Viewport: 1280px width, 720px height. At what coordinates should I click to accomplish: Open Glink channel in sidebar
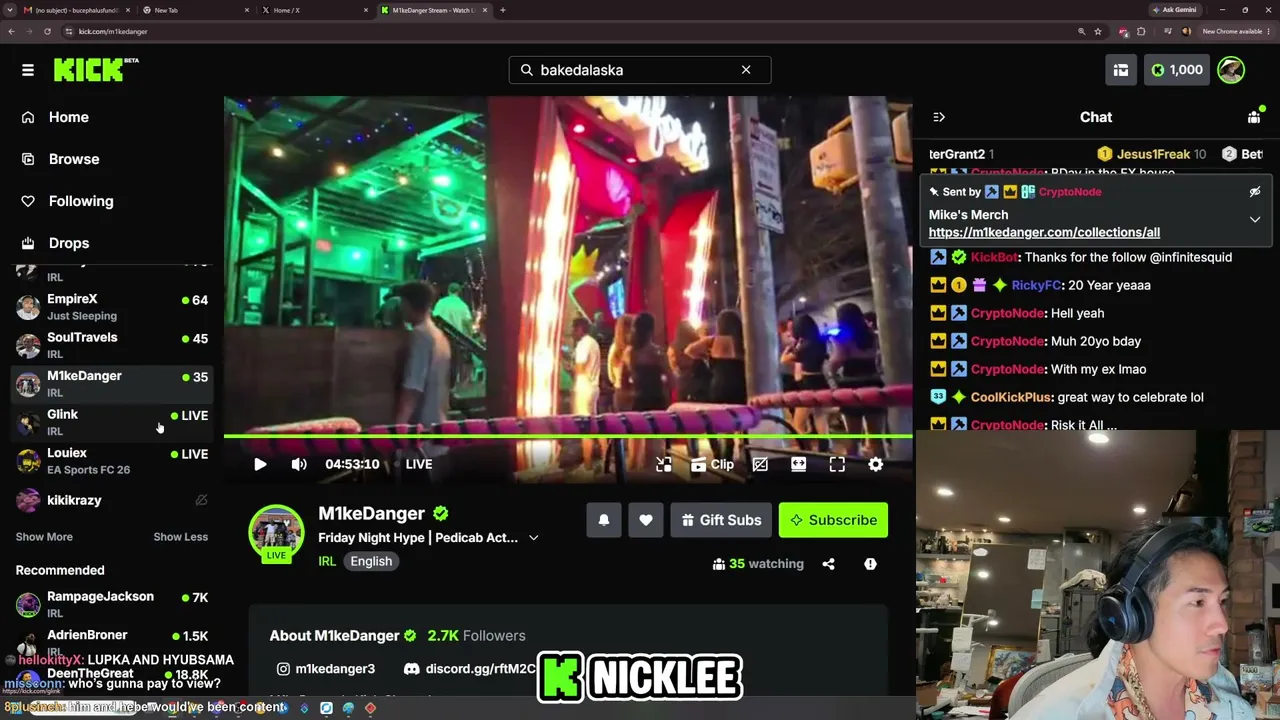112,422
